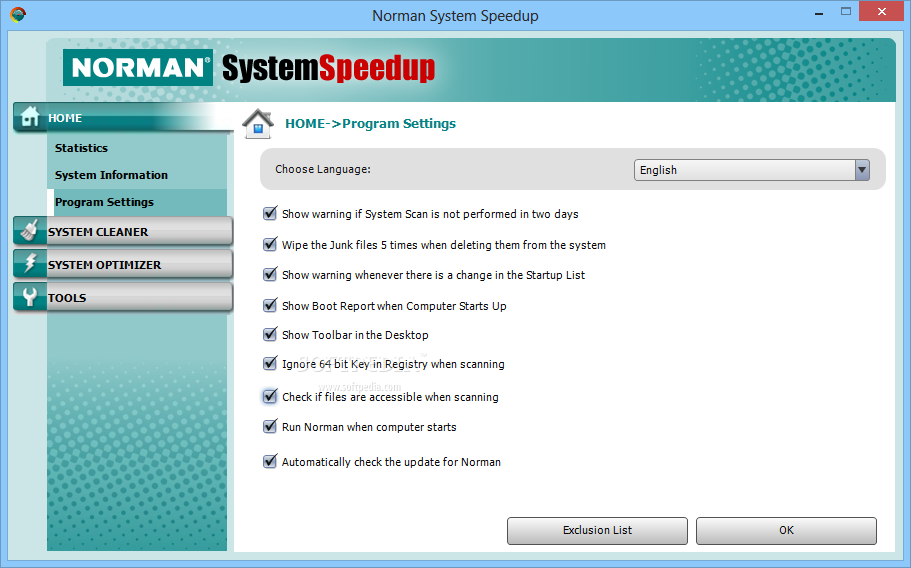This screenshot has width=911, height=568.
Task: Toggle Automatically check update for Norman
Action: tap(270, 461)
